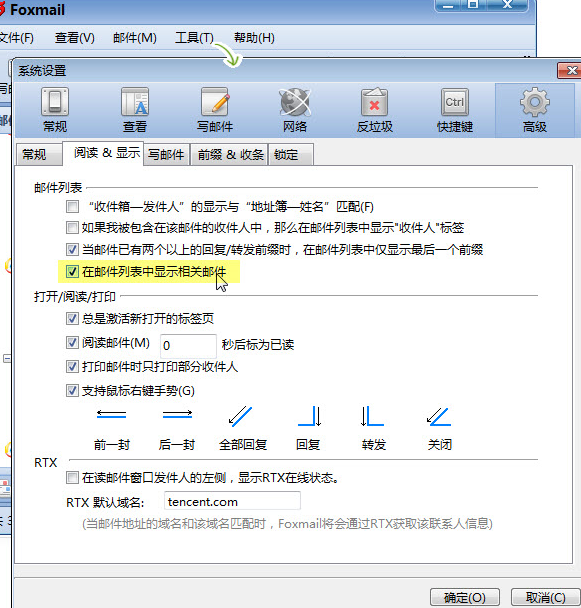Viewport: 581px width, 608px height.
Task: Open the 文件(F) menu in Foxmail
Action: [x=16, y=38]
